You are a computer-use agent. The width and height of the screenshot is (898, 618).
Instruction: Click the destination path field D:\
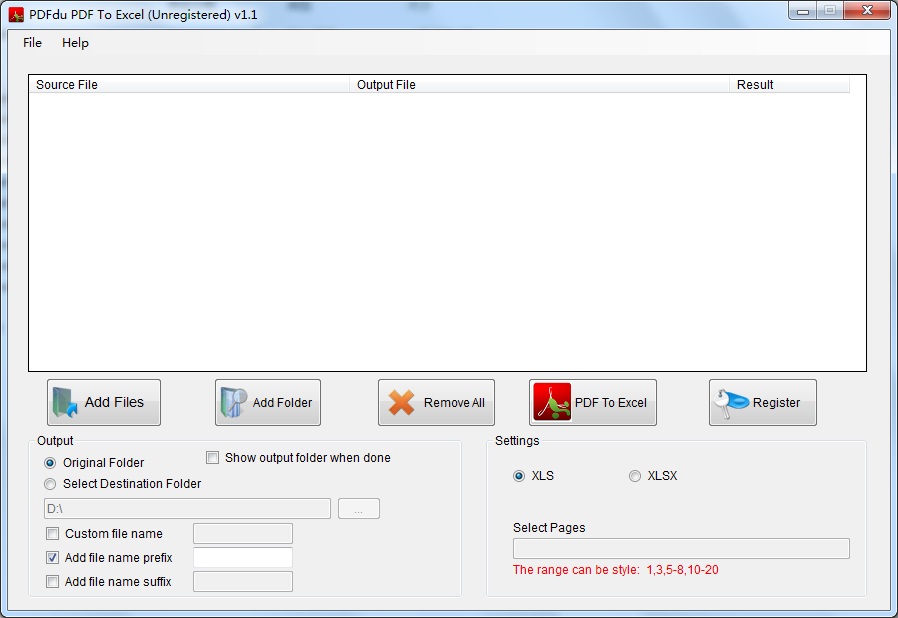pyautogui.click(x=187, y=509)
